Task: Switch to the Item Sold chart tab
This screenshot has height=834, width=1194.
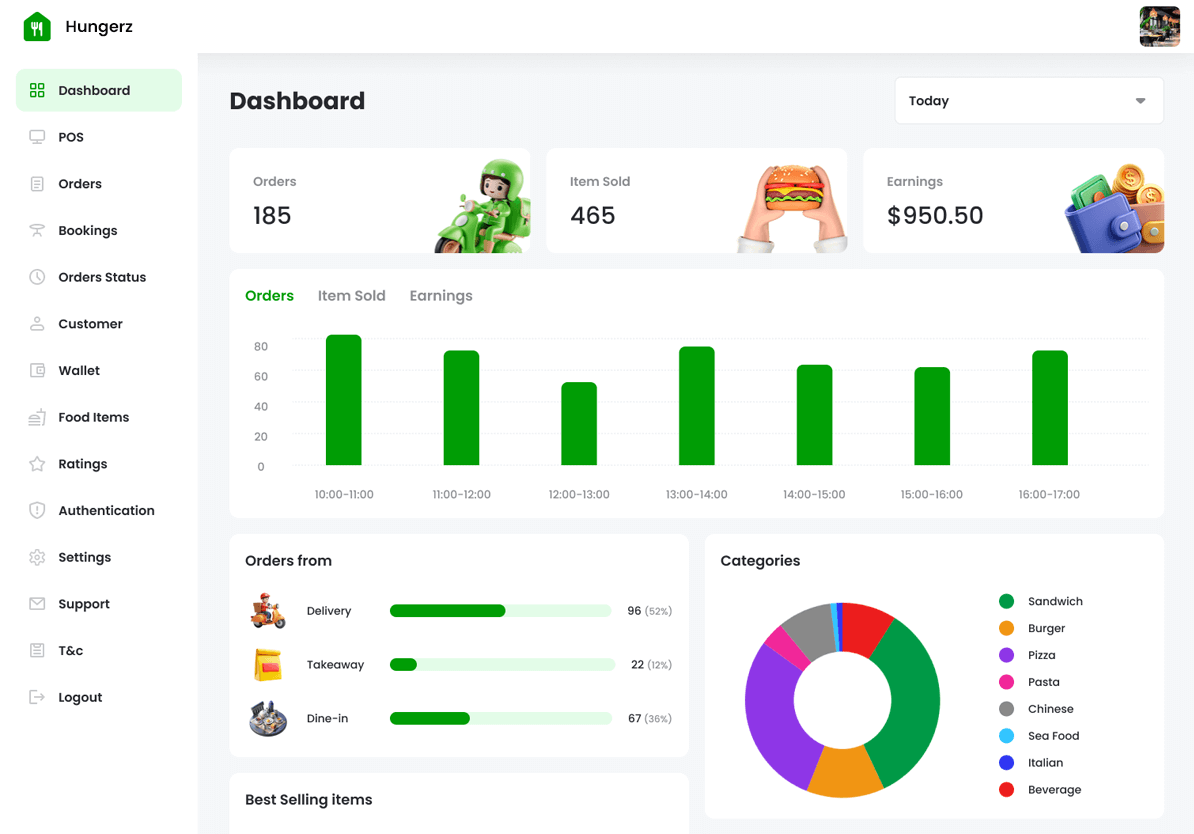Action: tap(351, 296)
